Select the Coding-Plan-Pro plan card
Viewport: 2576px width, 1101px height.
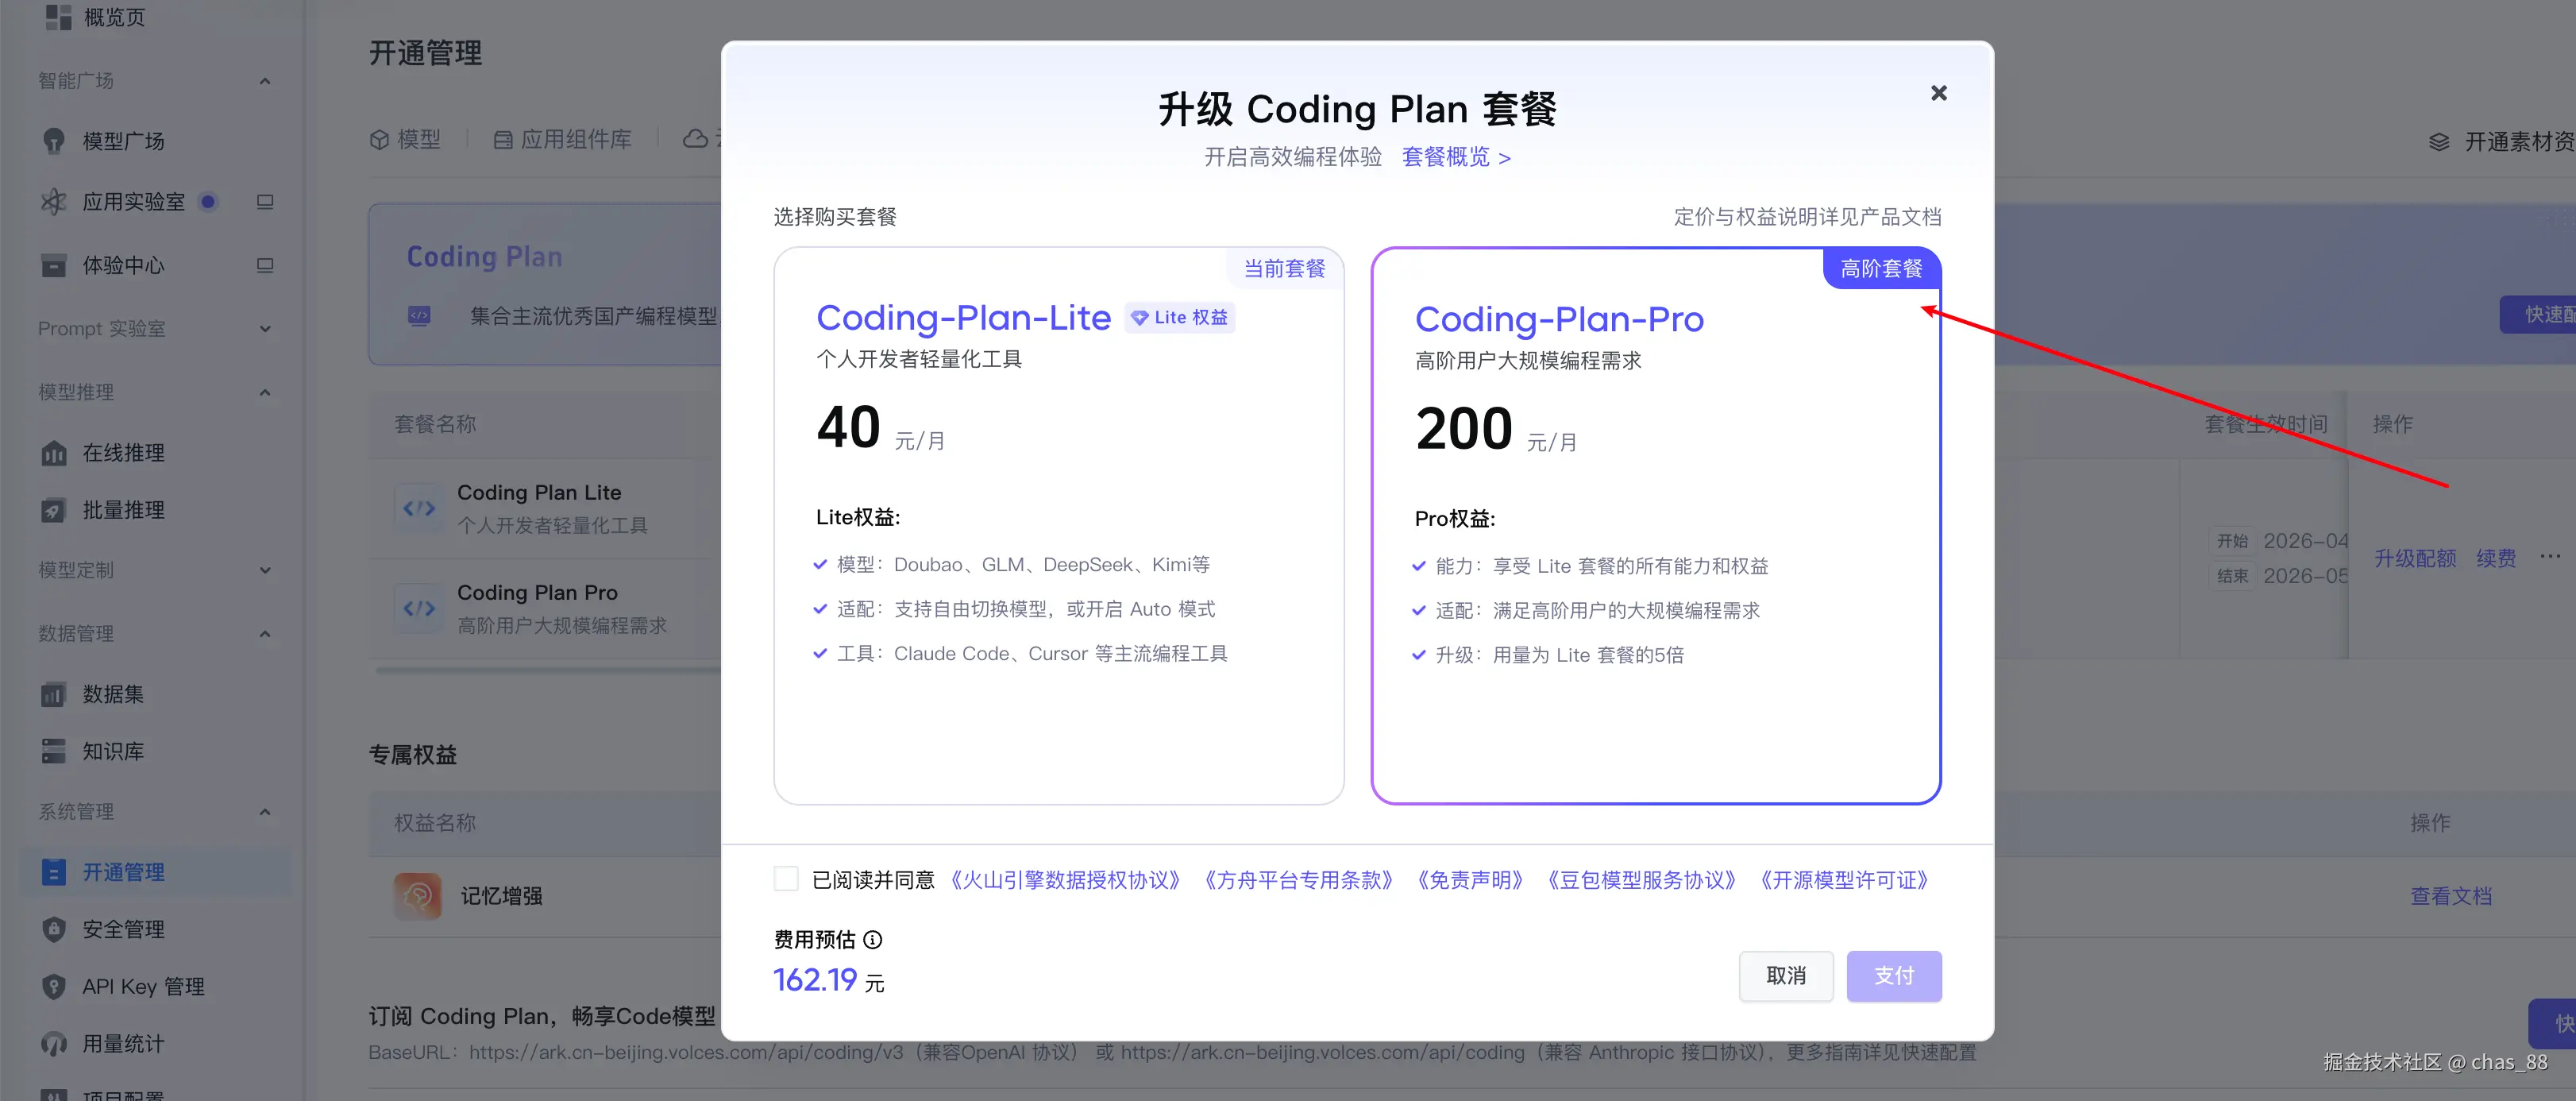(1655, 525)
